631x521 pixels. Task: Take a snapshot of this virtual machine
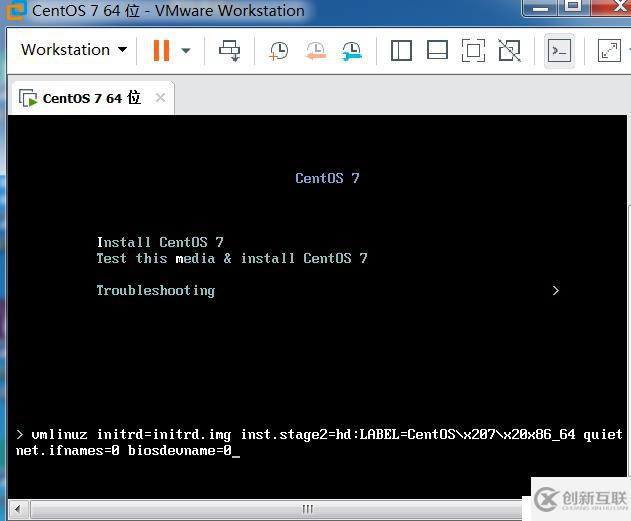pyautogui.click(x=278, y=51)
